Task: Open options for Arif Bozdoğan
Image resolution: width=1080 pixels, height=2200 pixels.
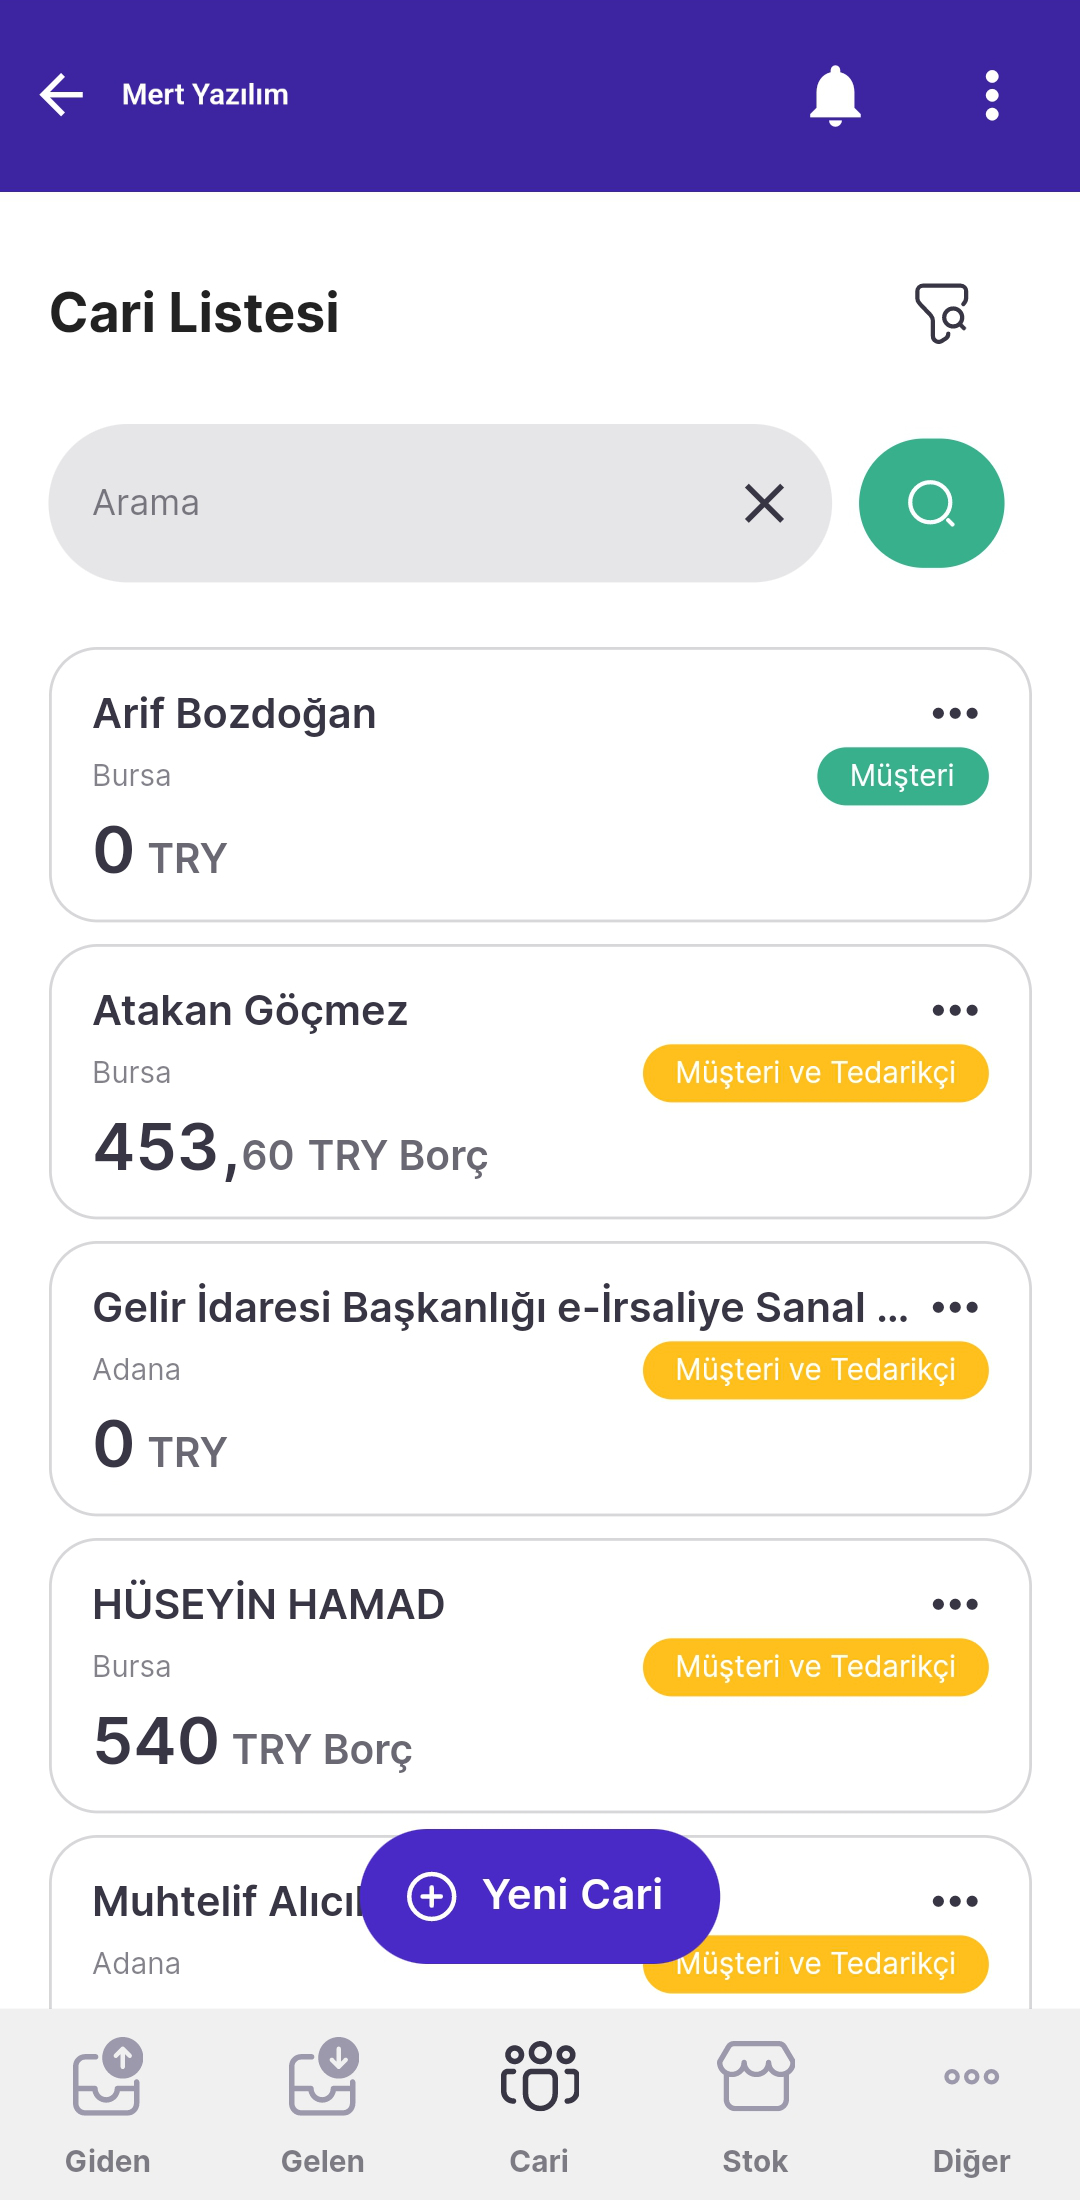Action: 954,713
